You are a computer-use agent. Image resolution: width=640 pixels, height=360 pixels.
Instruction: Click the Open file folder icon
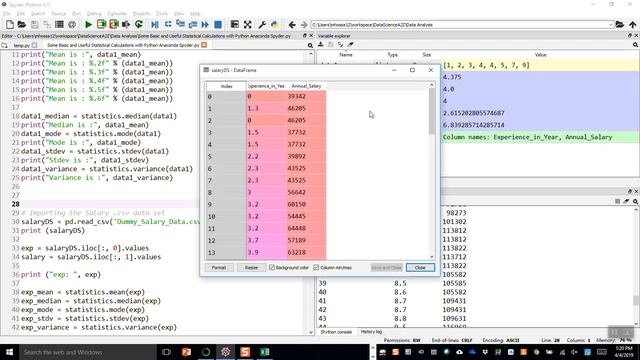[22, 24]
